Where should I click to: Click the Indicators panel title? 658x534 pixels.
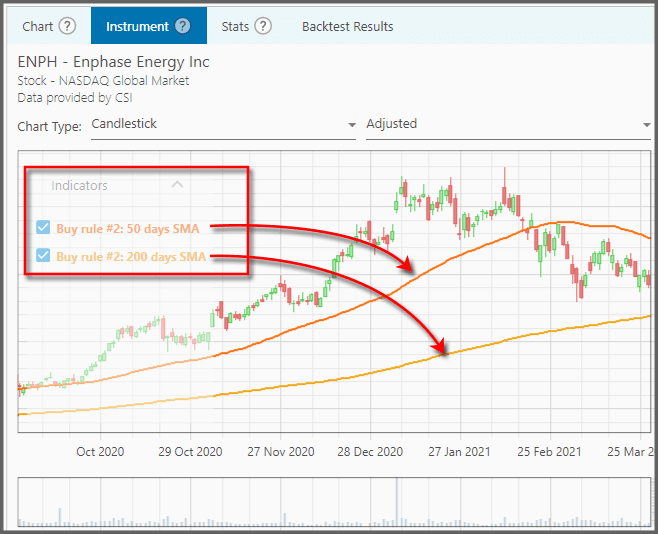[79, 185]
